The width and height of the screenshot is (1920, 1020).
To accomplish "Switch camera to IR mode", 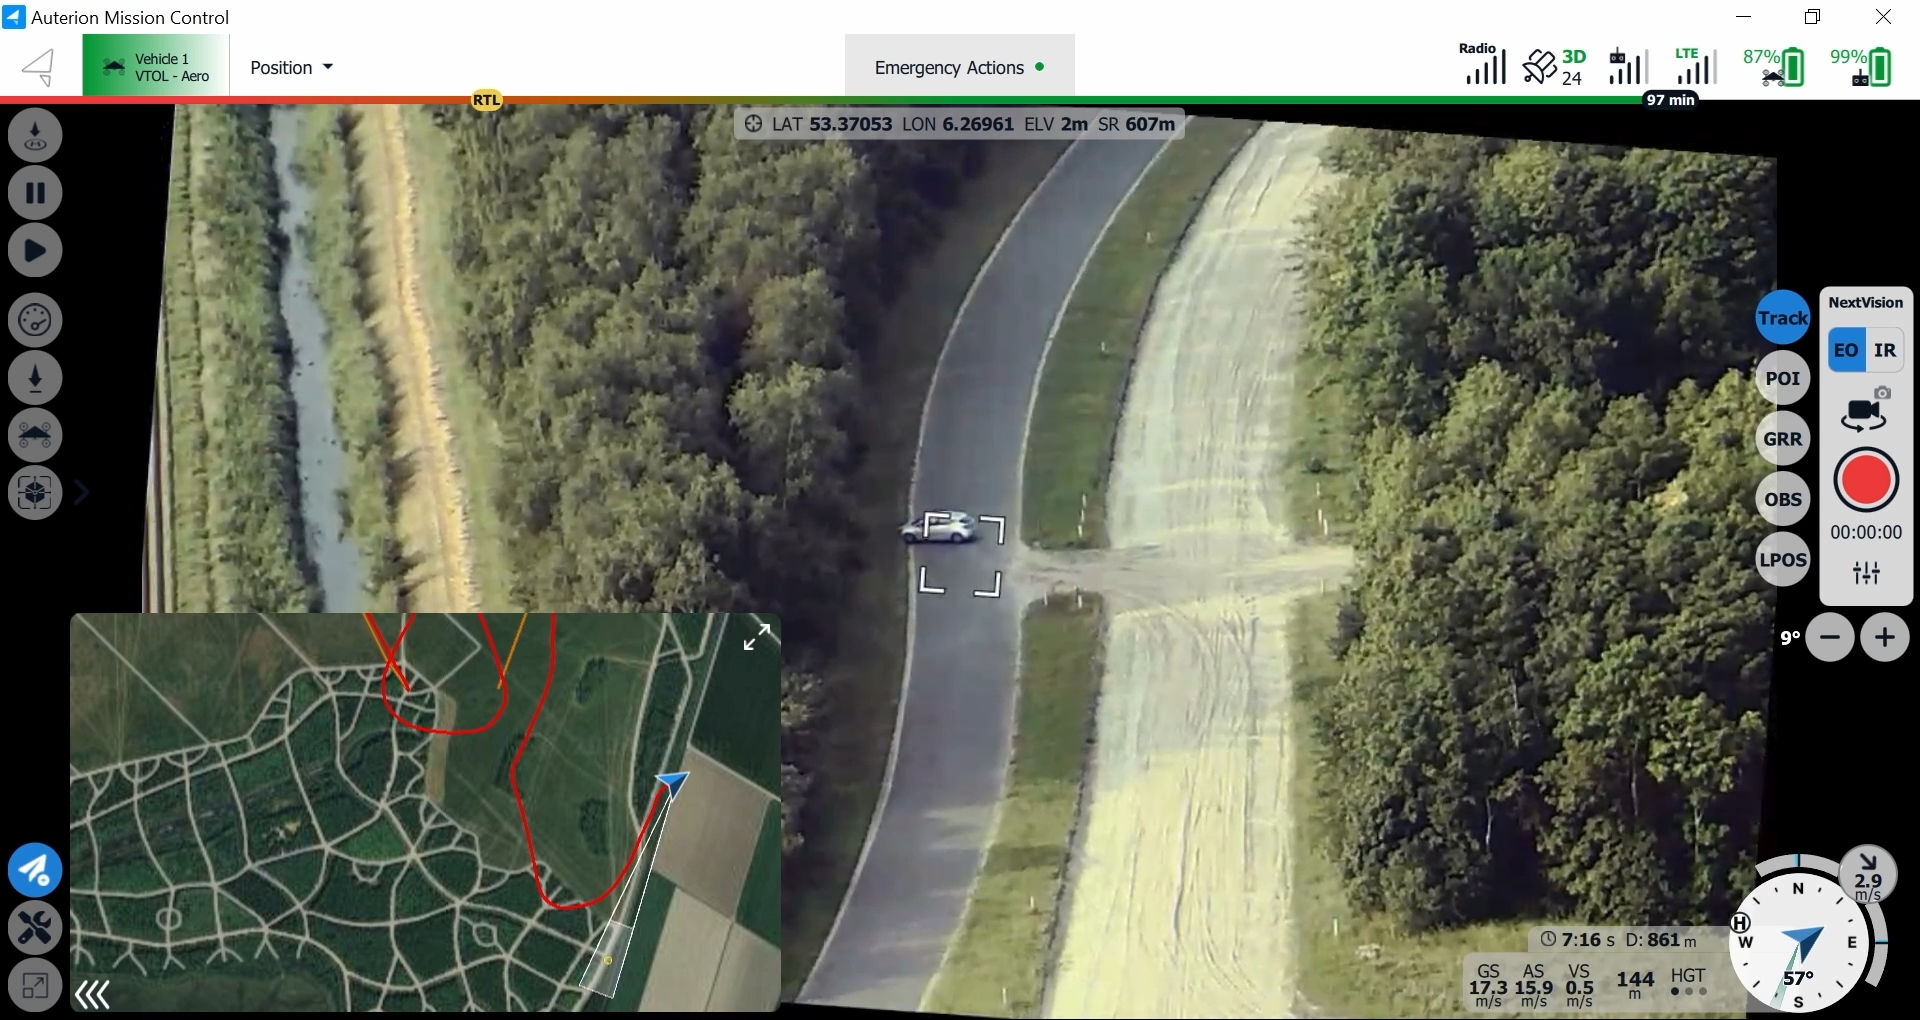I will [1885, 350].
